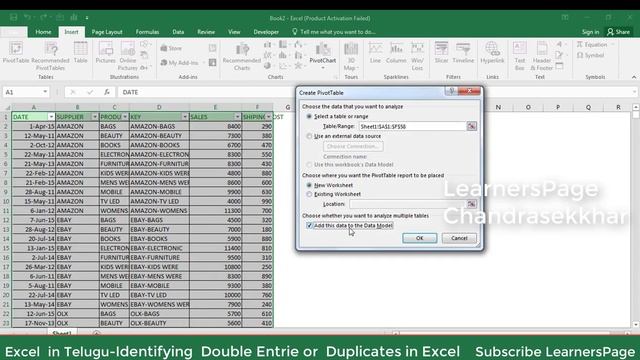Open the Store add-ins

pyautogui.click(x=171, y=48)
